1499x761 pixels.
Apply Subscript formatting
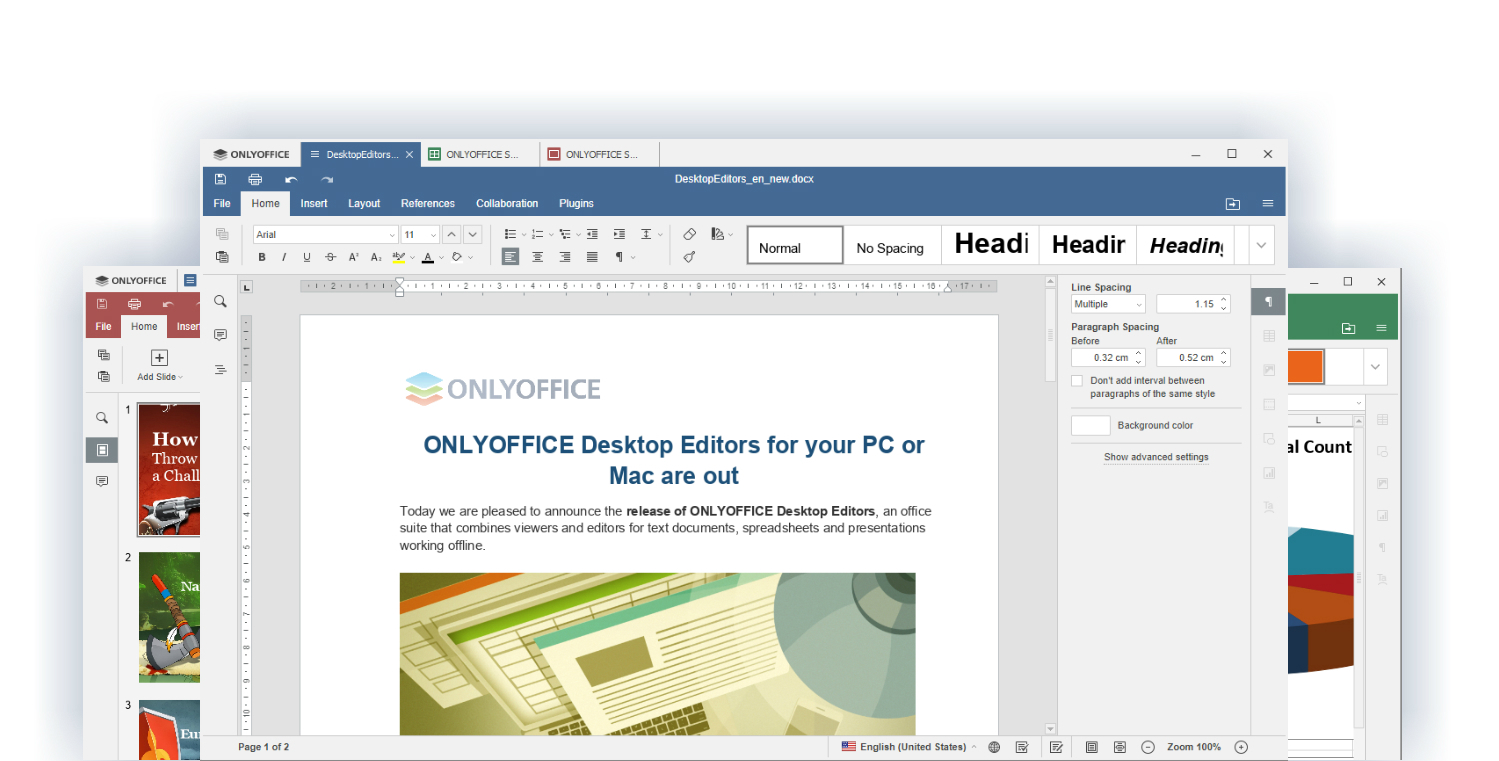tap(377, 257)
